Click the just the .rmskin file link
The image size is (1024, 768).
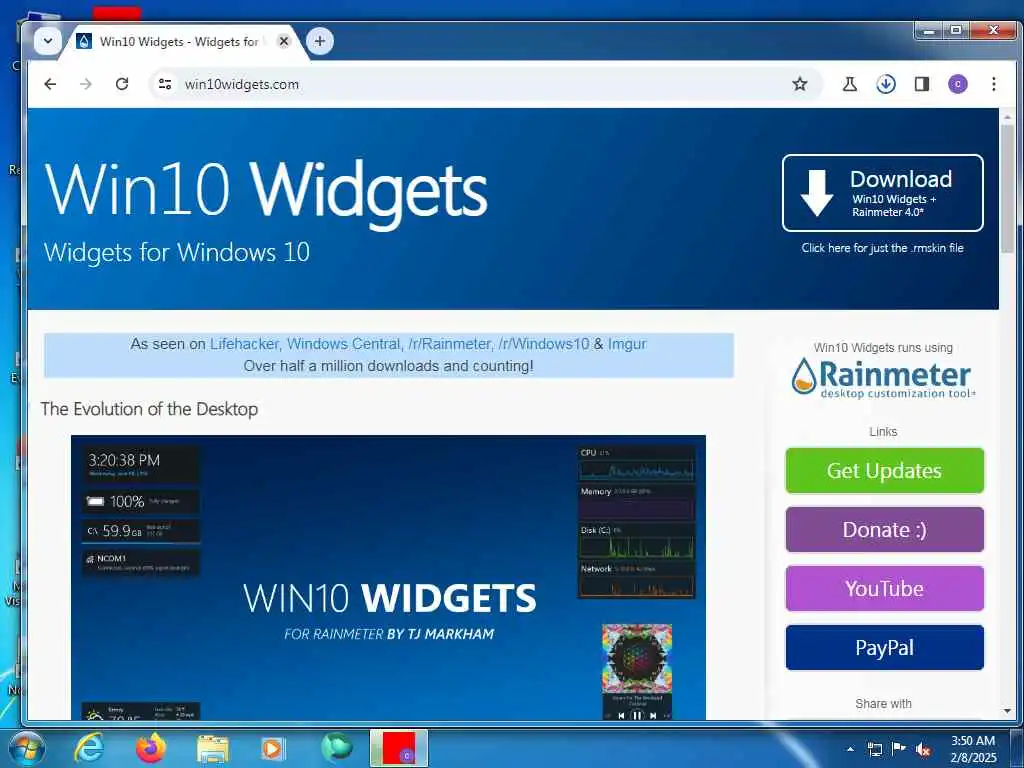click(x=882, y=248)
